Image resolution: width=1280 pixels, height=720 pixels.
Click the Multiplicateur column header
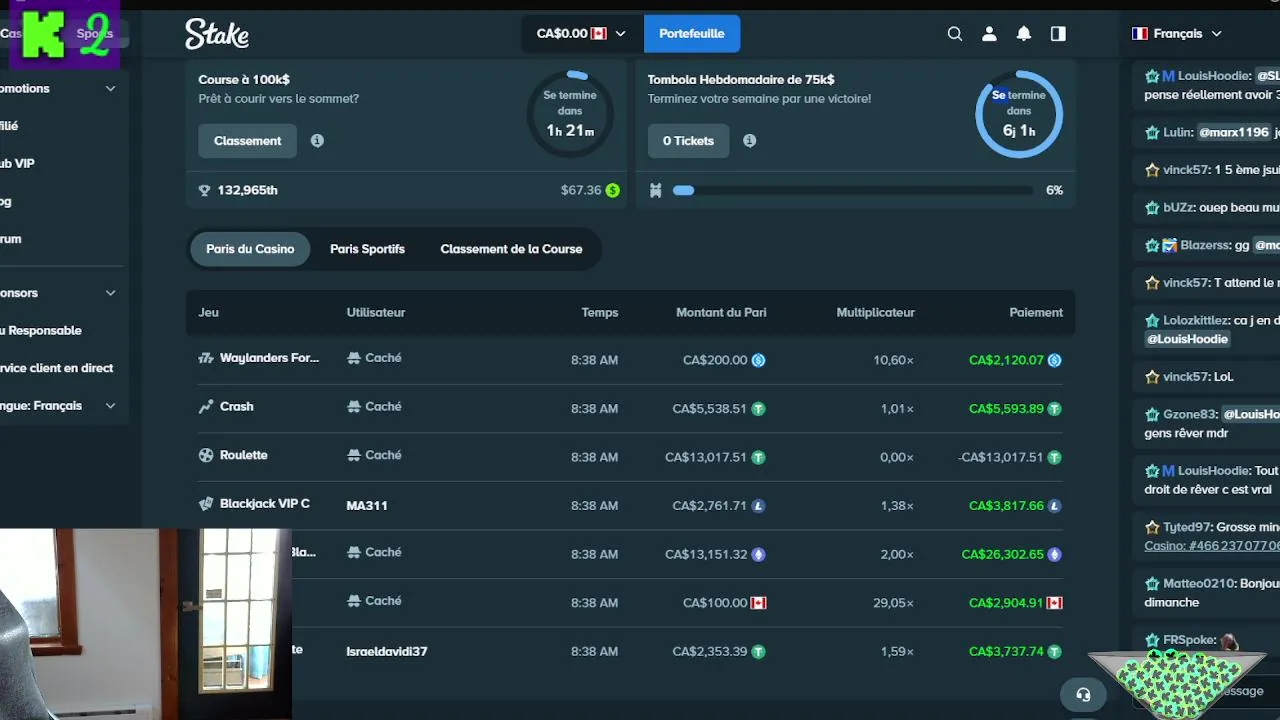875,313
